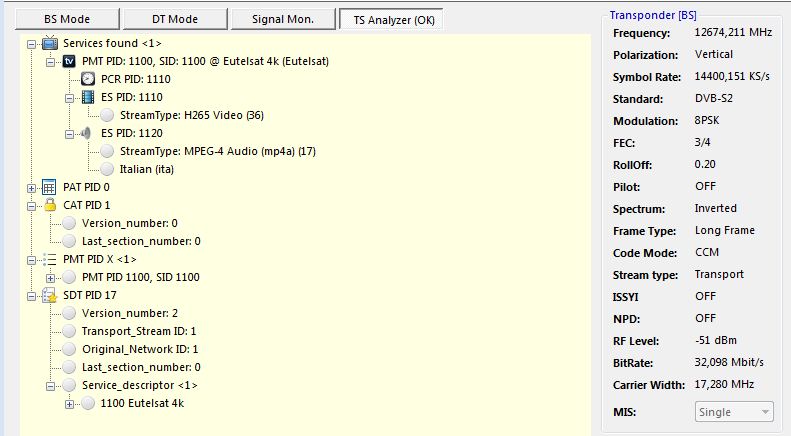Click the BitRate value 32,098 Mbit/s
791x436 pixels.
729,362
